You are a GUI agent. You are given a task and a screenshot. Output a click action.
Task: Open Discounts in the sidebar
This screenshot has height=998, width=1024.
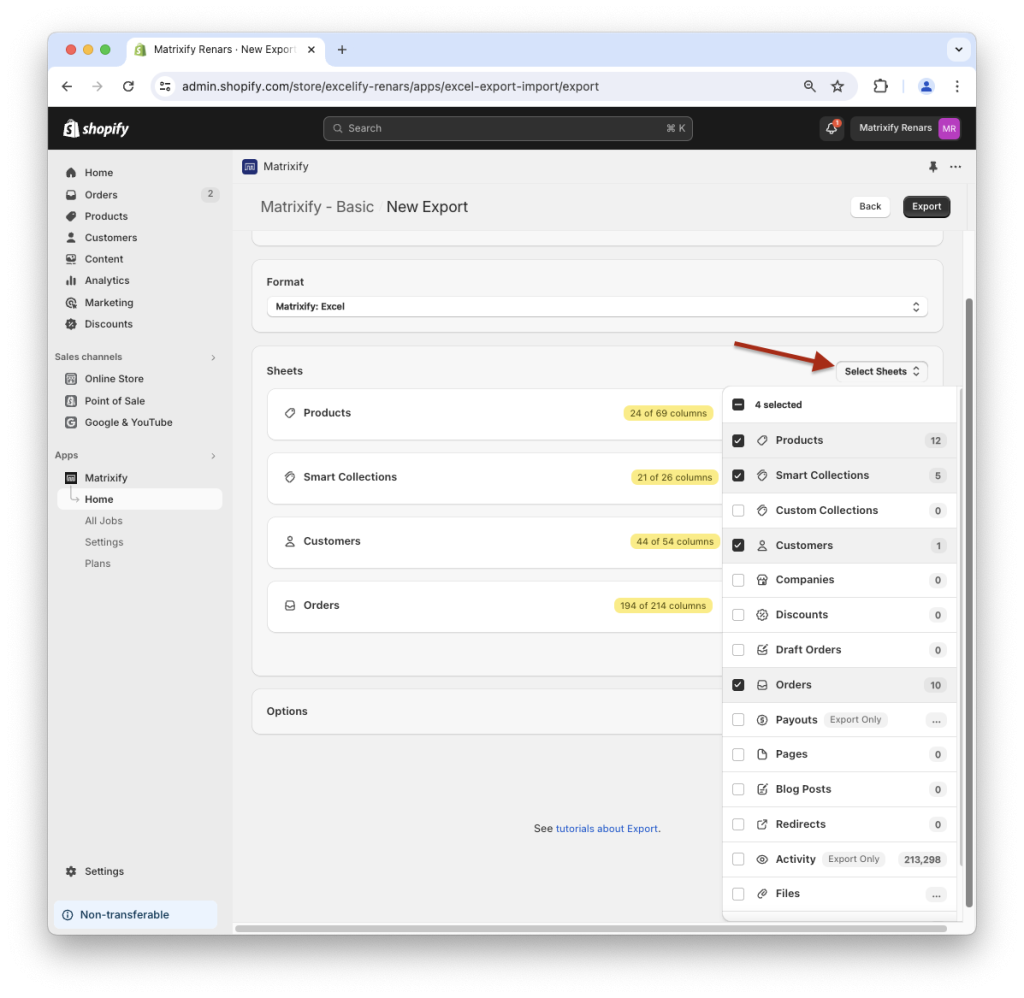[x=107, y=323]
